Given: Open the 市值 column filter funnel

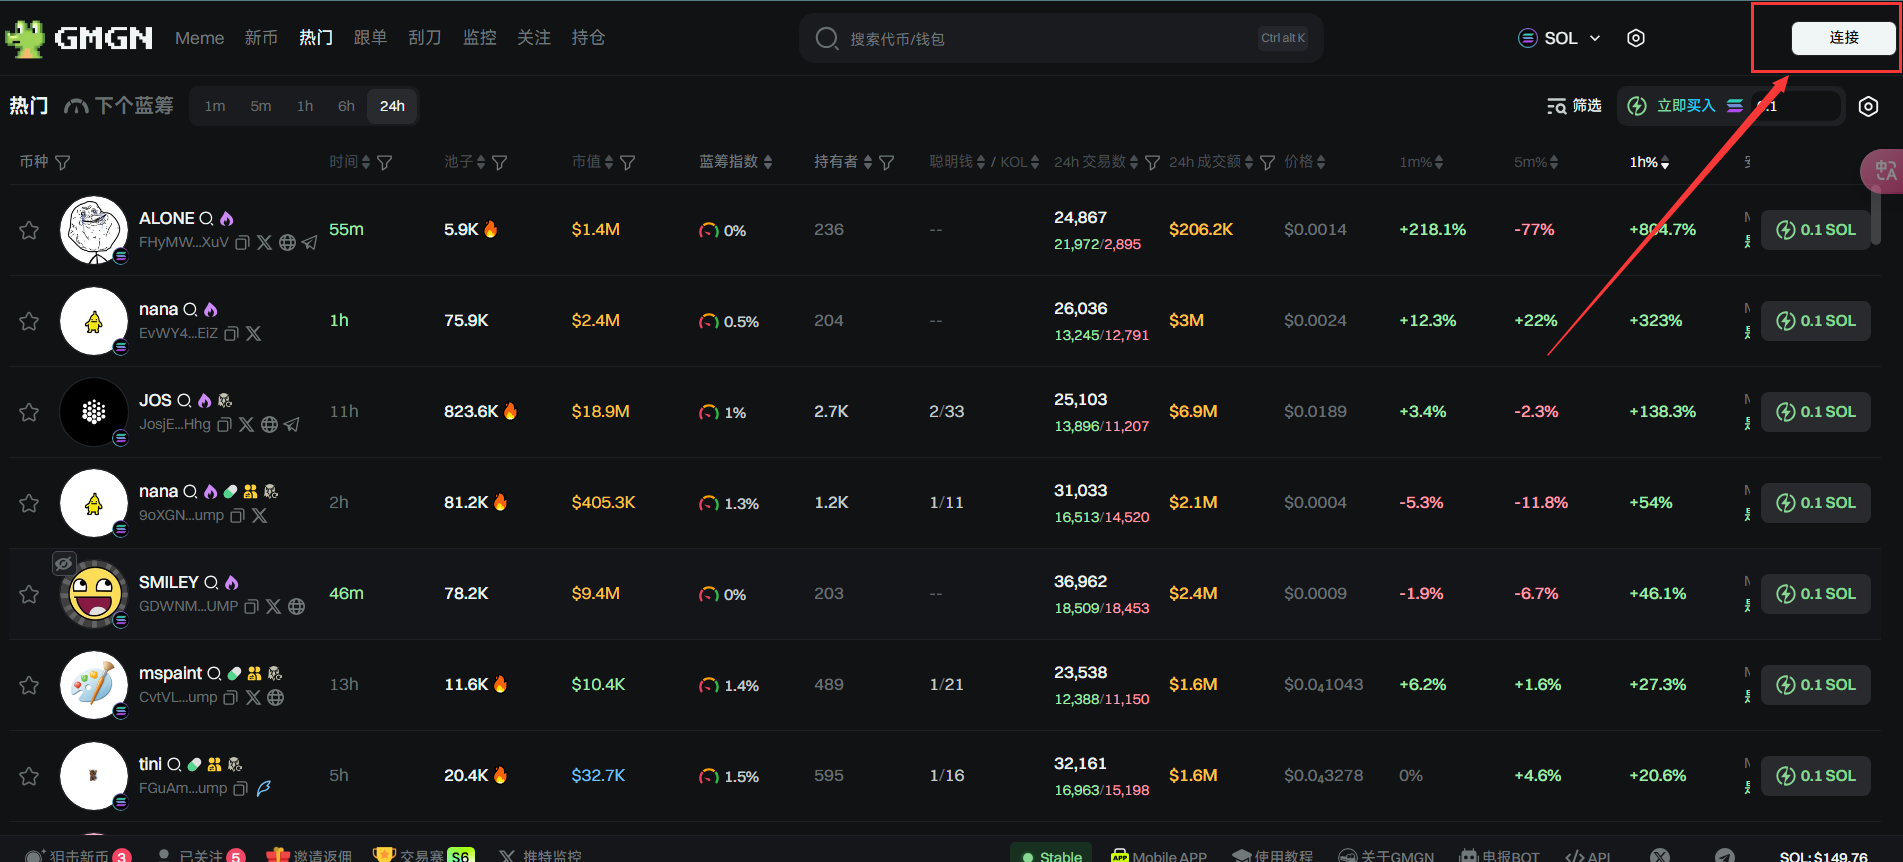Looking at the screenshot, I should (x=628, y=162).
